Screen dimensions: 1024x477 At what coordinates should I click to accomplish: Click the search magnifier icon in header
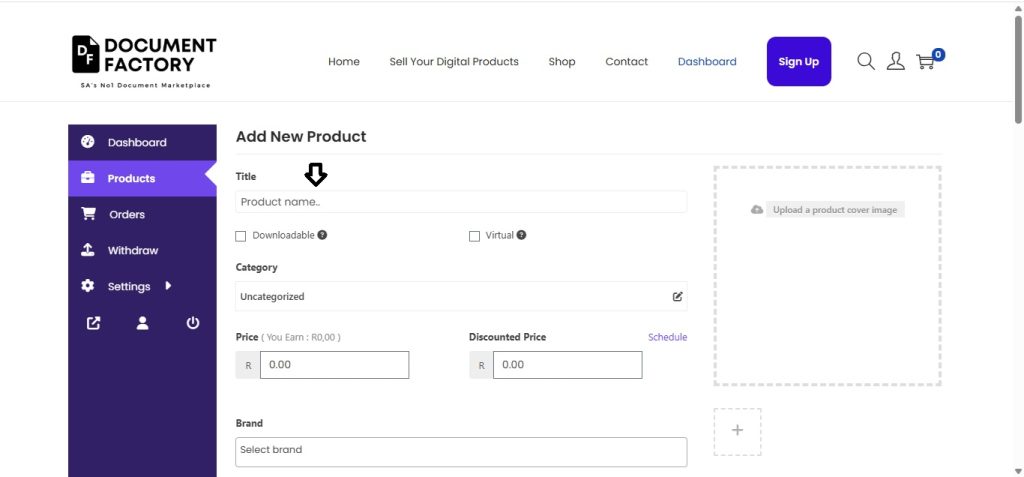[866, 62]
